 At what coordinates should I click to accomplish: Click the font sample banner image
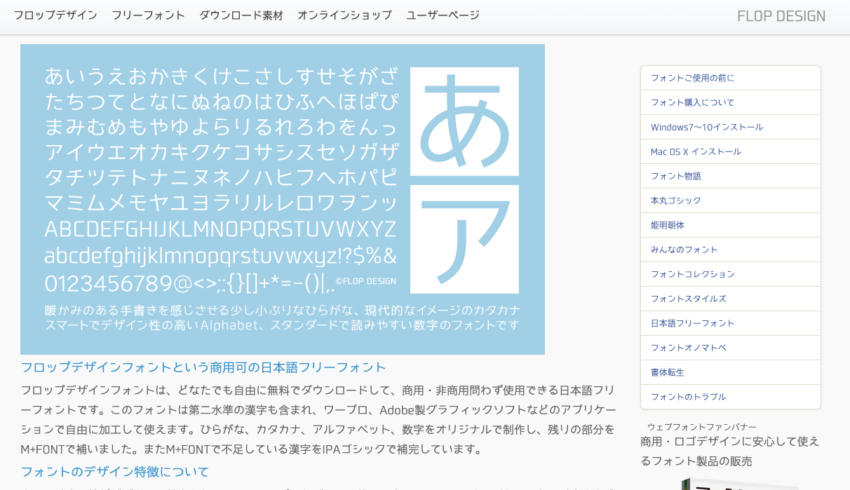click(x=282, y=199)
